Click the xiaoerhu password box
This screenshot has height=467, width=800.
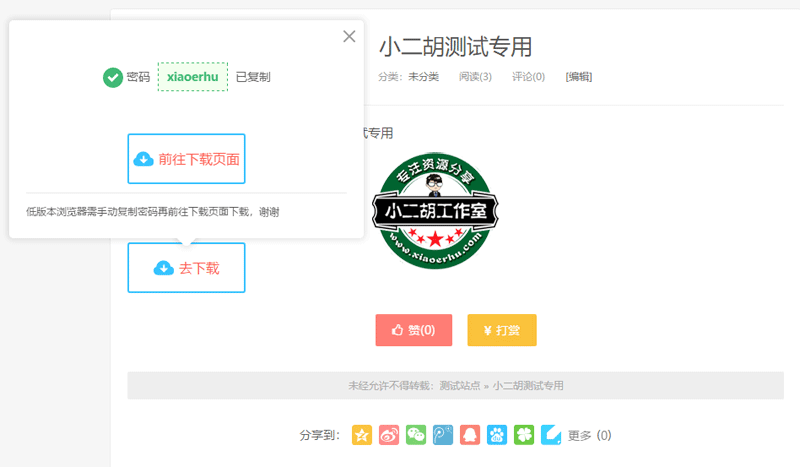point(193,77)
